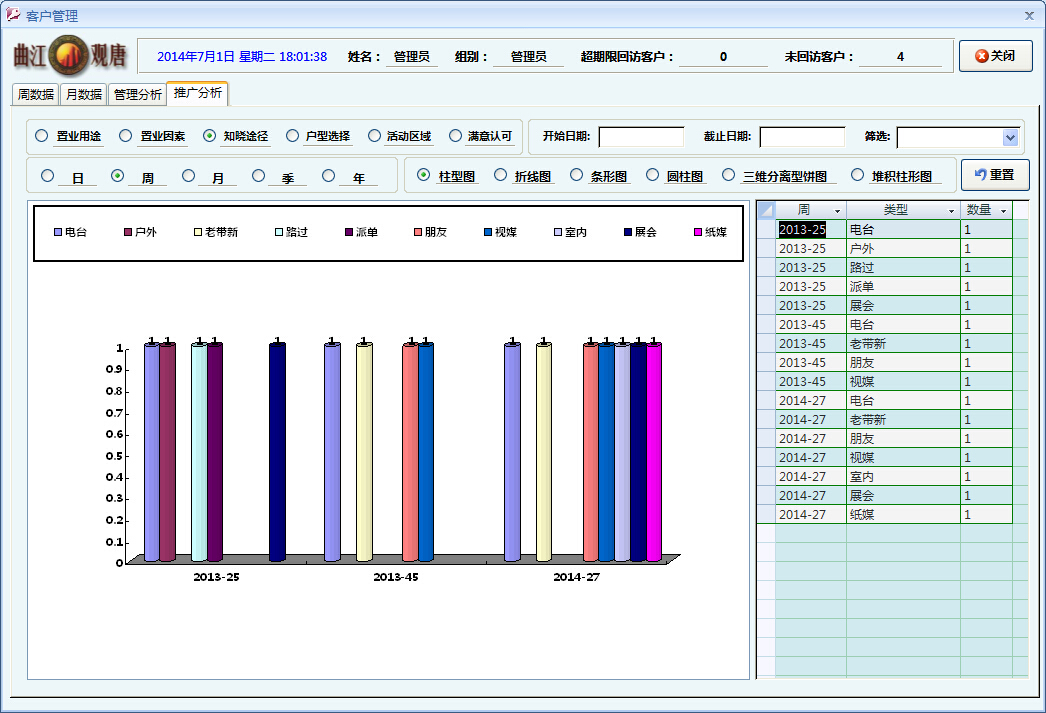Click the 室内 type cell in the table
The height and width of the screenshot is (713, 1046).
coord(903,477)
